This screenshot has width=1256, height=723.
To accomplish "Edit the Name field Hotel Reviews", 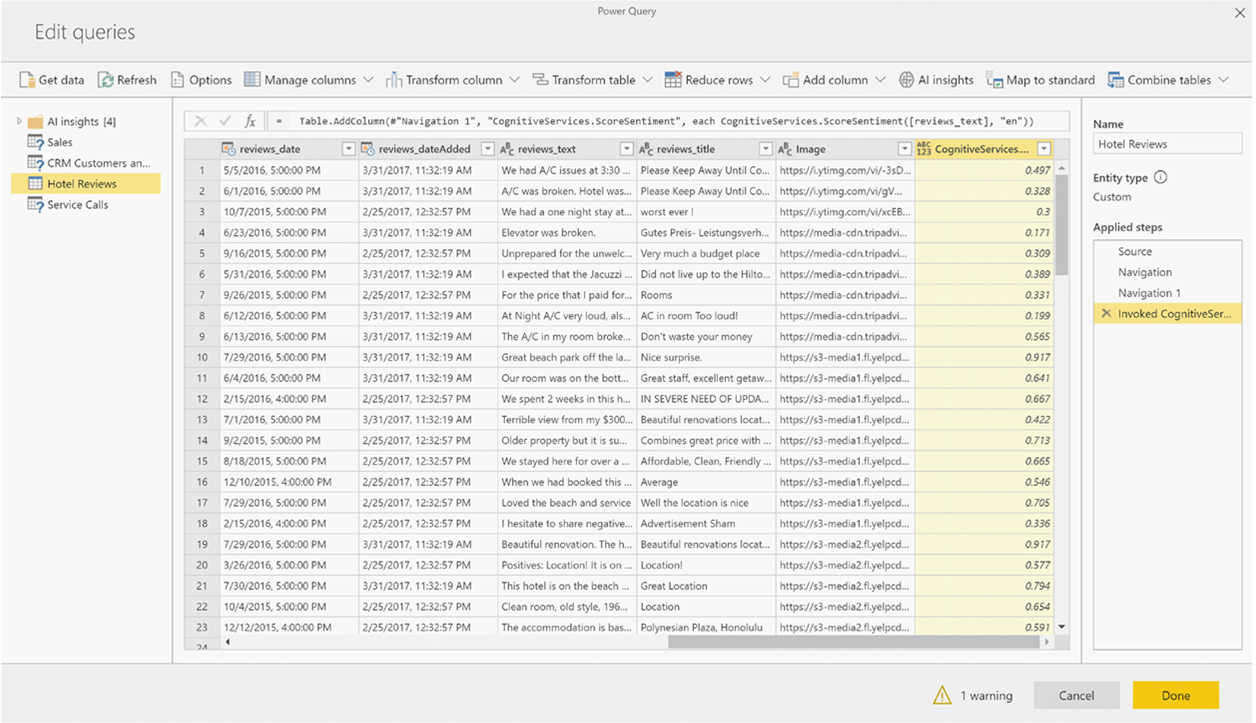I will pyautogui.click(x=1167, y=144).
